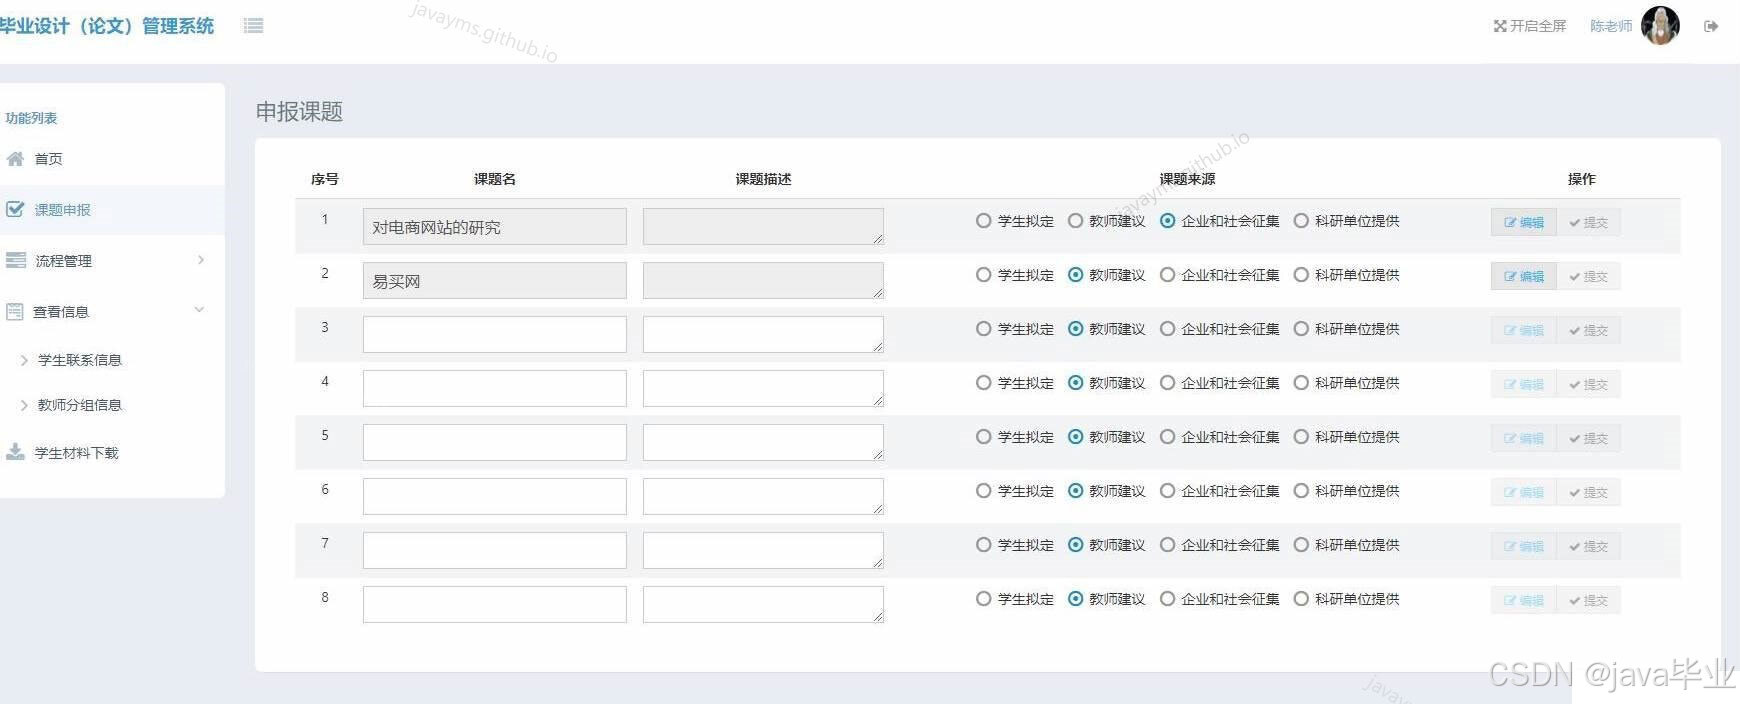Image resolution: width=1740 pixels, height=704 pixels.
Task: Click 编辑 button for row 2
Action: click(1523, 277)
